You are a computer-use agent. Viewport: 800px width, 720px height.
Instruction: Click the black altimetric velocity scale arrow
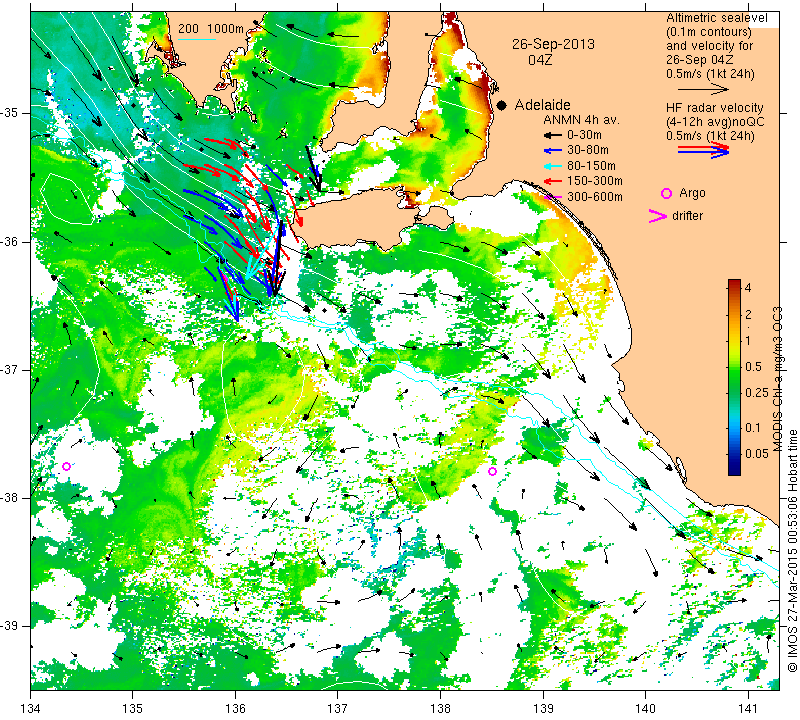703,89
